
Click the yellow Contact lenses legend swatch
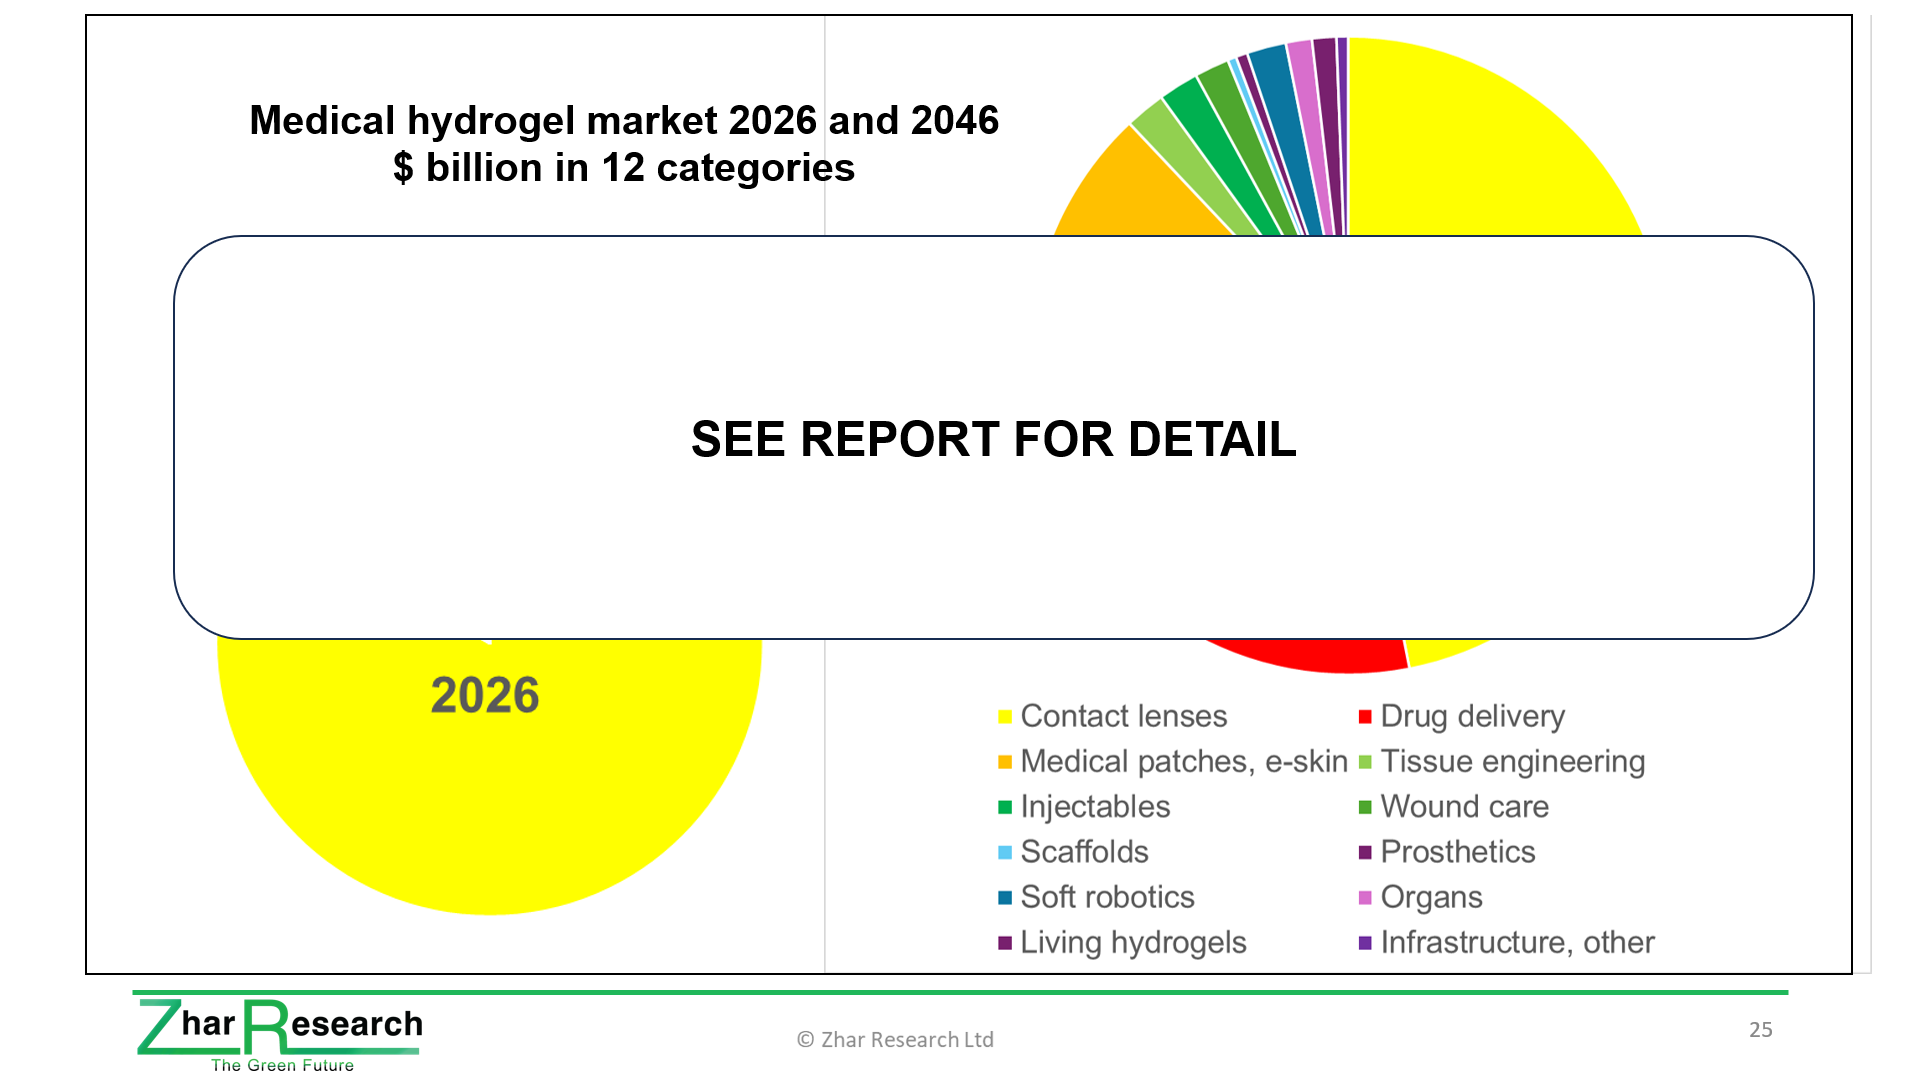(1005, 717)
